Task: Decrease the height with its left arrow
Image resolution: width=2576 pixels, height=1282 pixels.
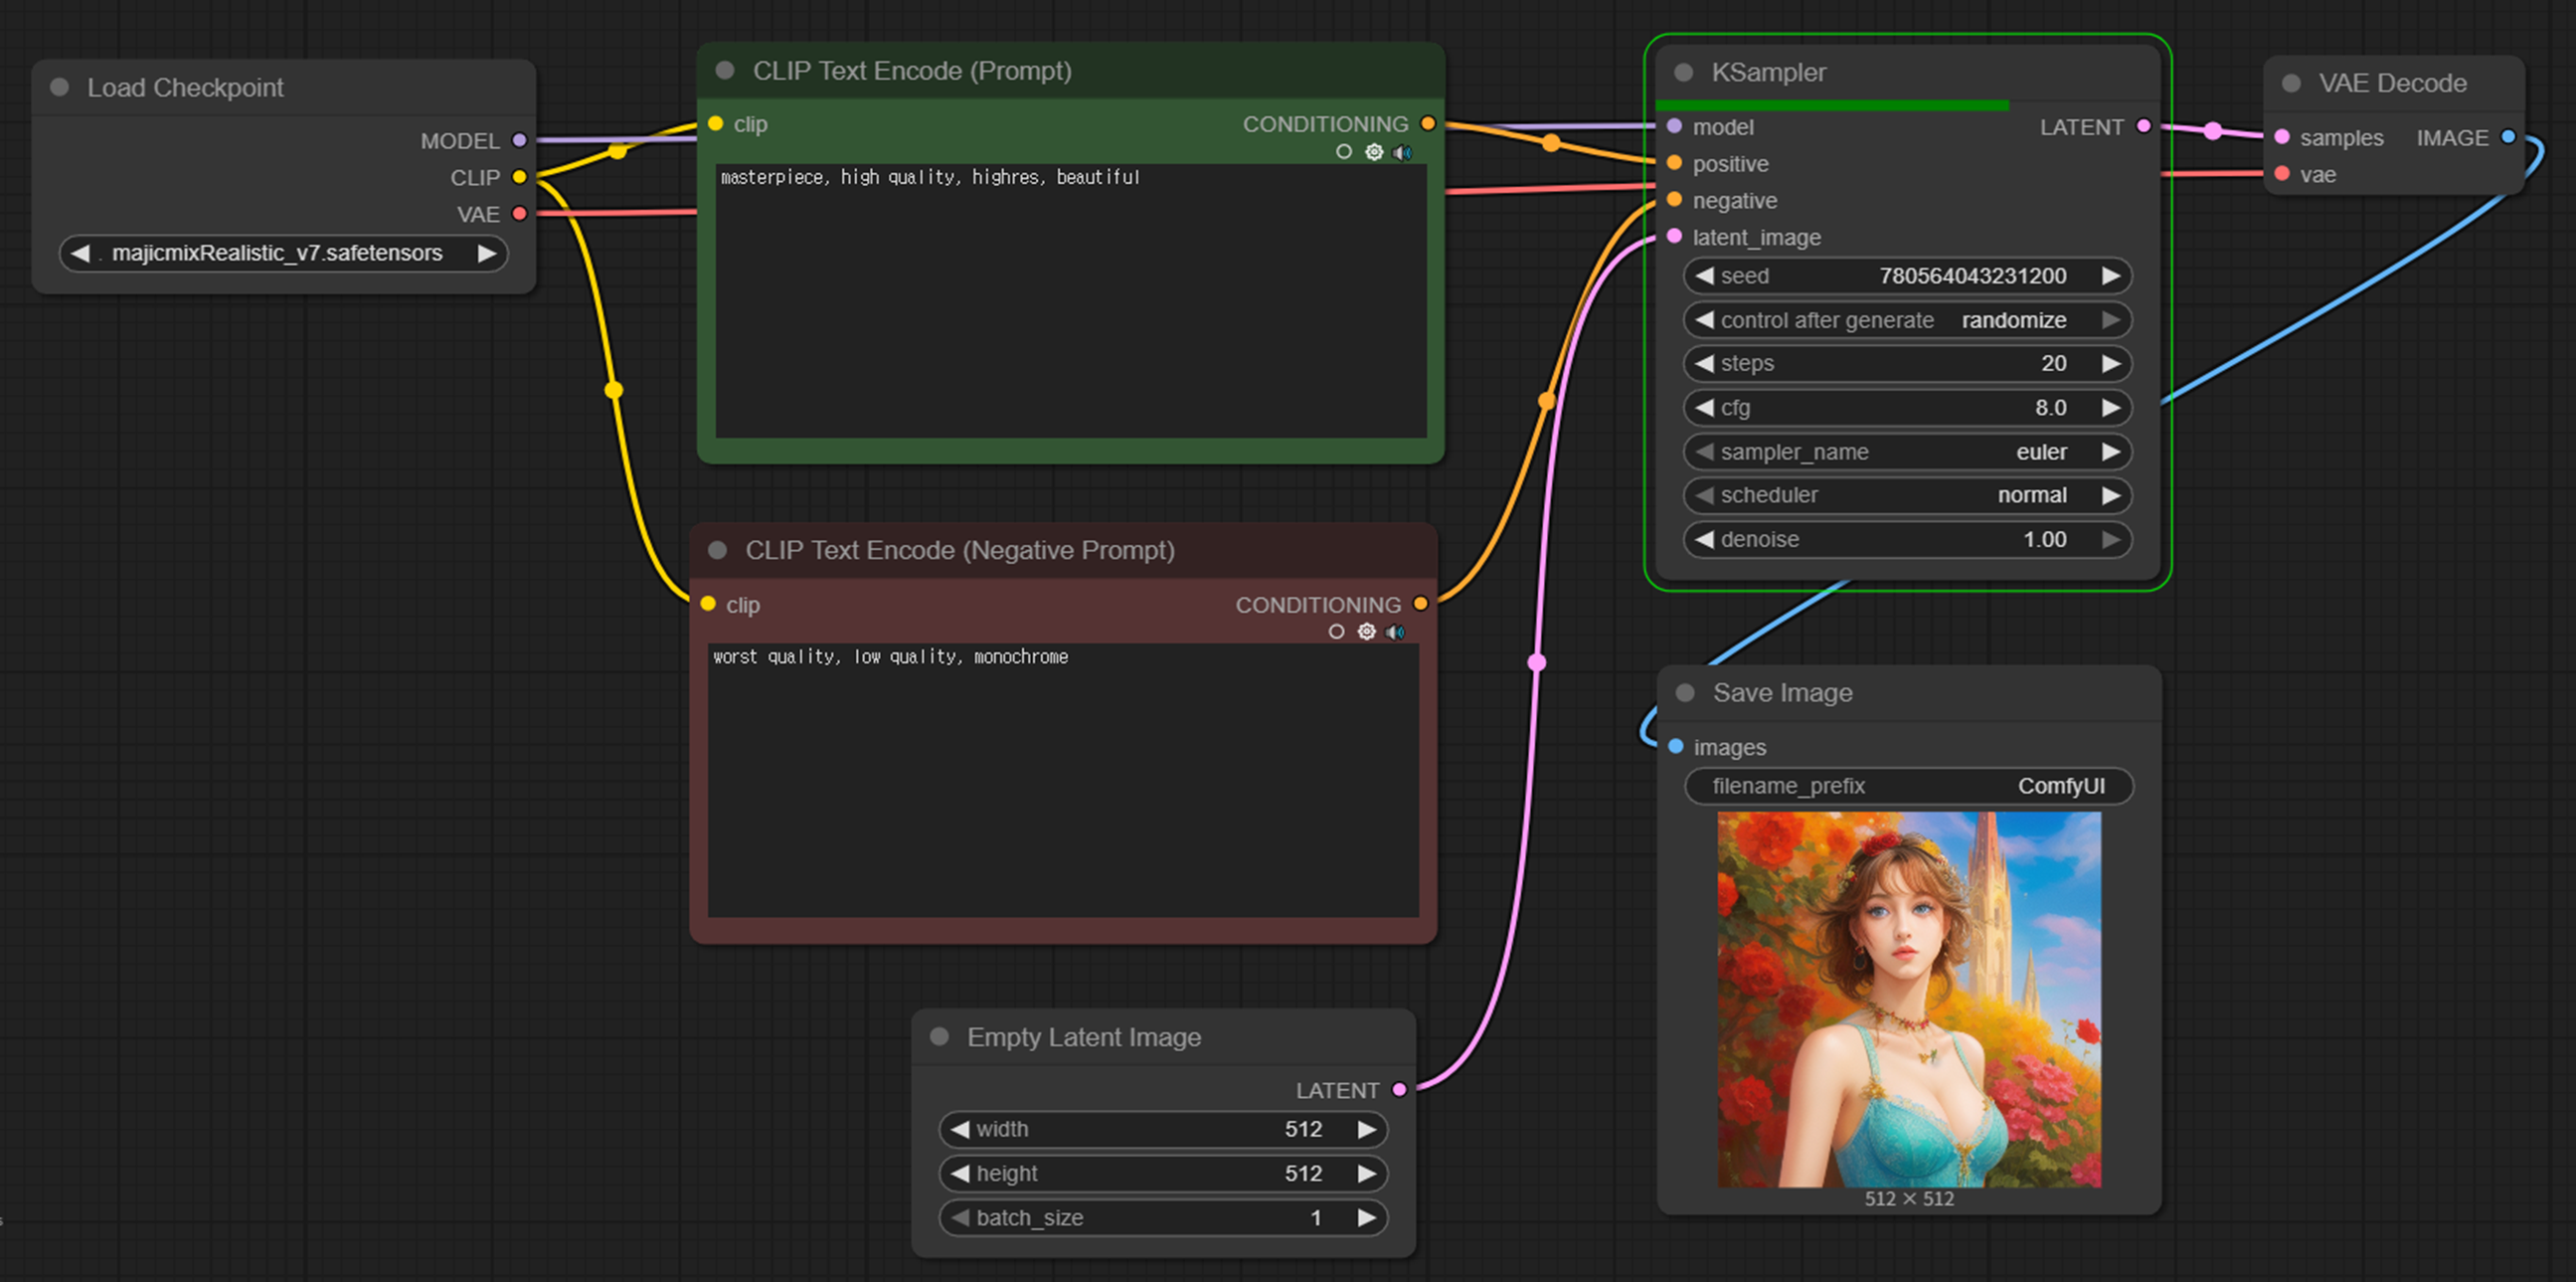Action: tap(960, 1173)
